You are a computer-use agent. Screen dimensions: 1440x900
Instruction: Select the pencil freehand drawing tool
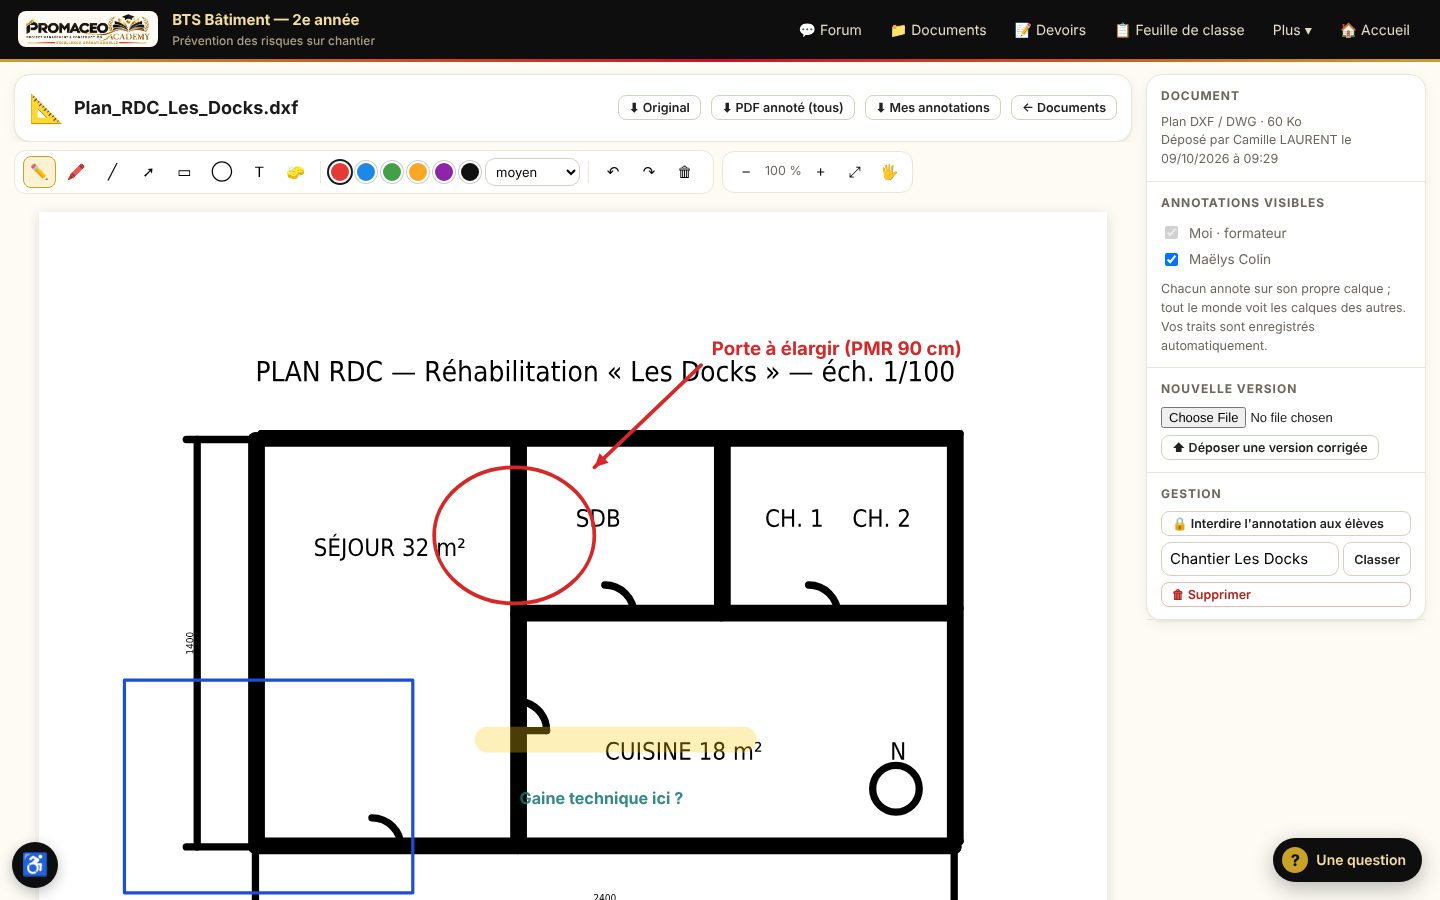pyautogui.click(x=39, y=172)
